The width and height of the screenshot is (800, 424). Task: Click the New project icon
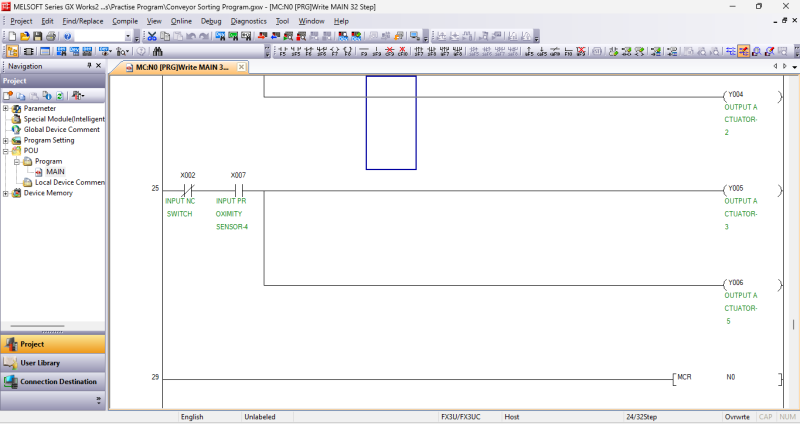(10, 36)
